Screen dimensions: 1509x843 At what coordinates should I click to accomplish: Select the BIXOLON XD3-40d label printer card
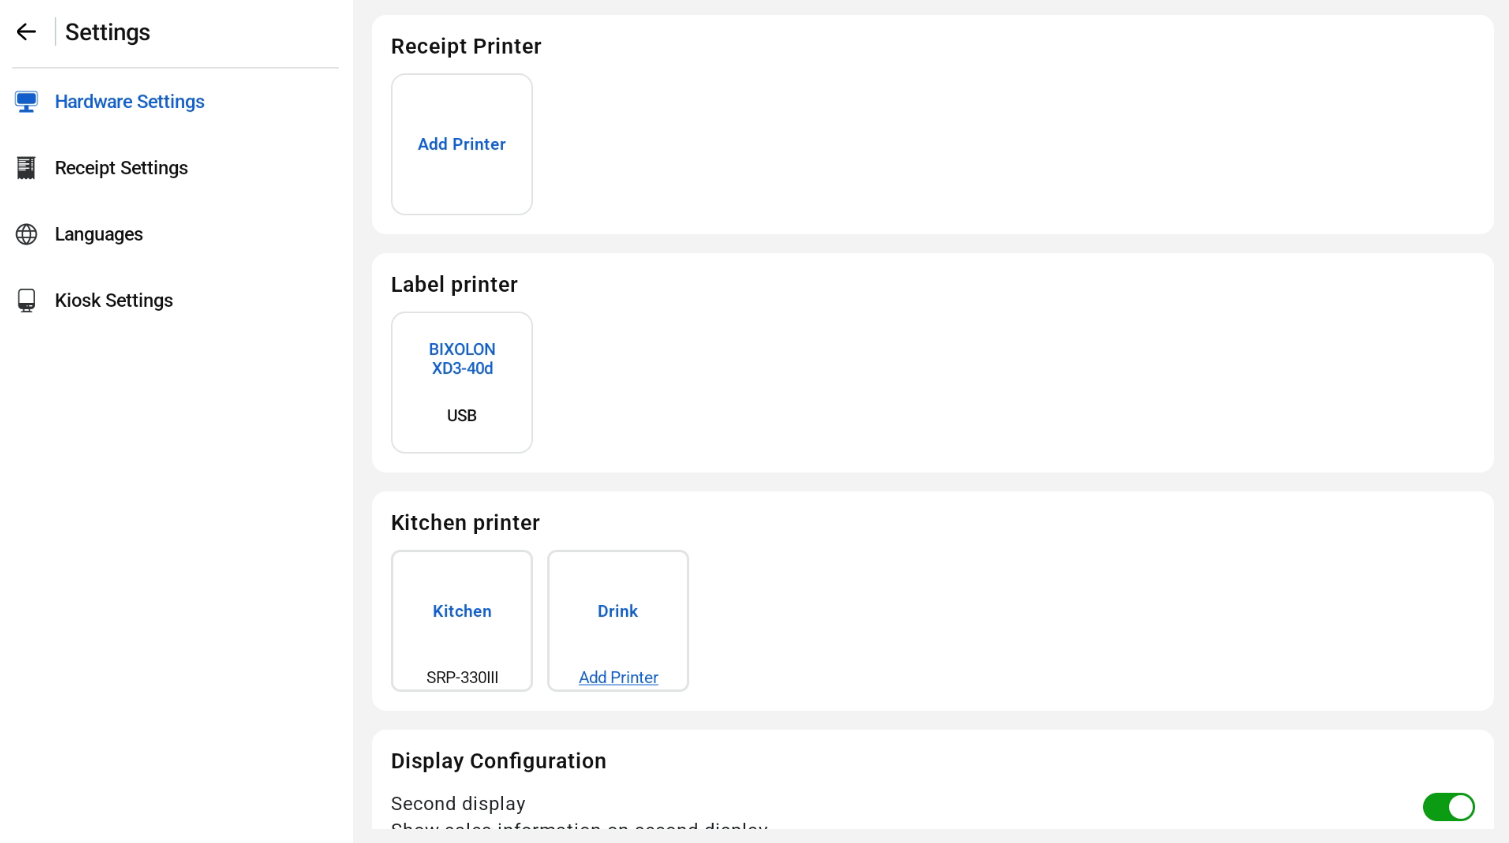pos(462,382)
